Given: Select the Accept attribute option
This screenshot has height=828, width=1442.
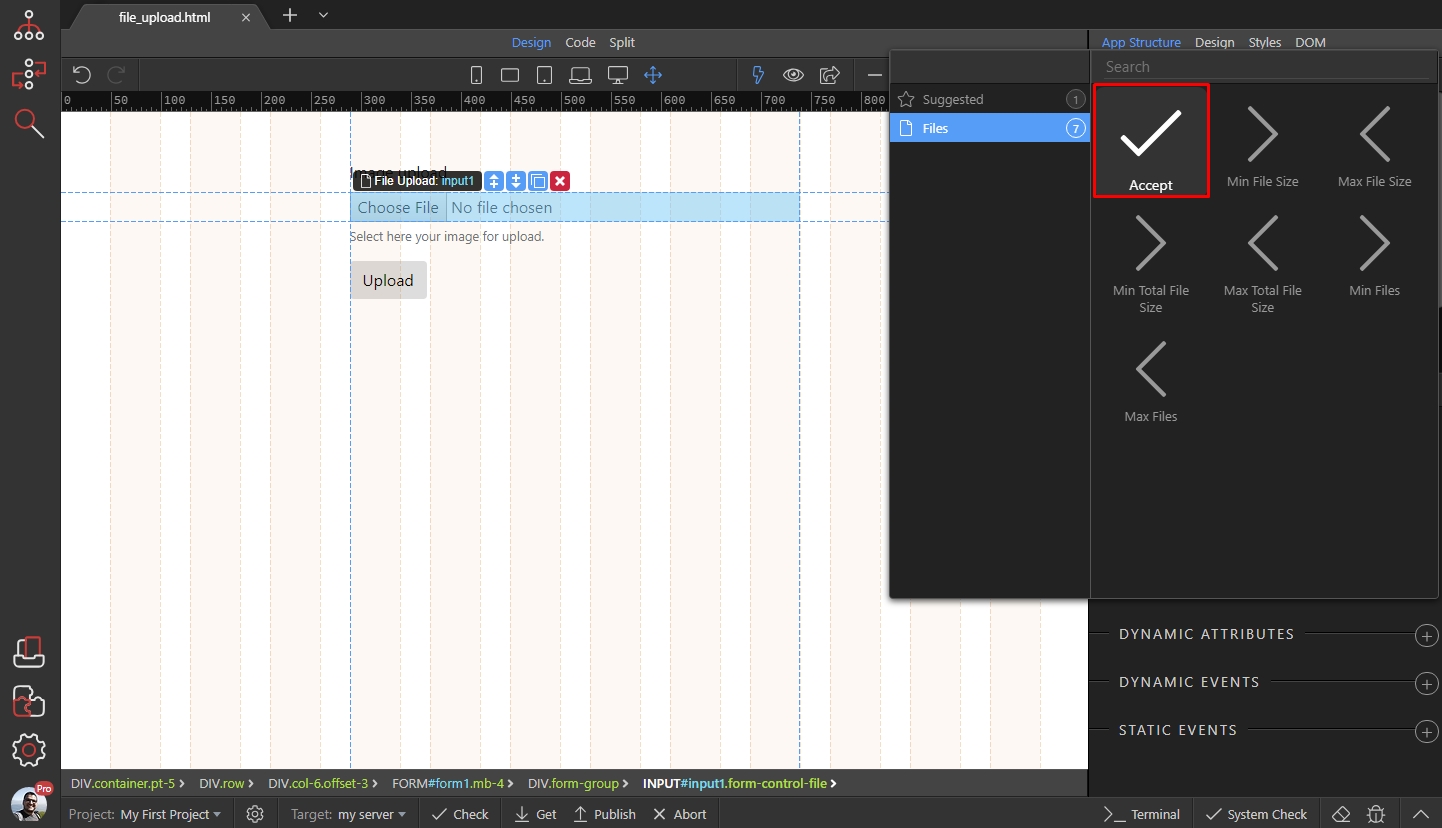Looking at the screenshot, I should point(1151,140).
